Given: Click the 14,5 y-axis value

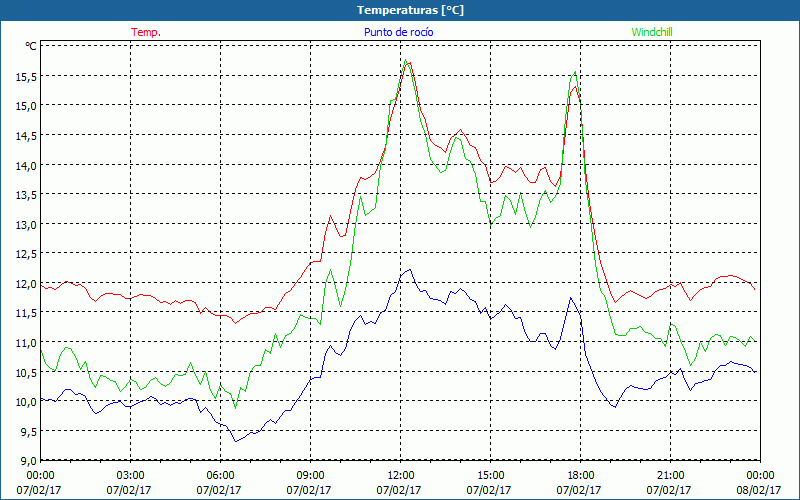Looking at the screenshot, I should point(27,136).
